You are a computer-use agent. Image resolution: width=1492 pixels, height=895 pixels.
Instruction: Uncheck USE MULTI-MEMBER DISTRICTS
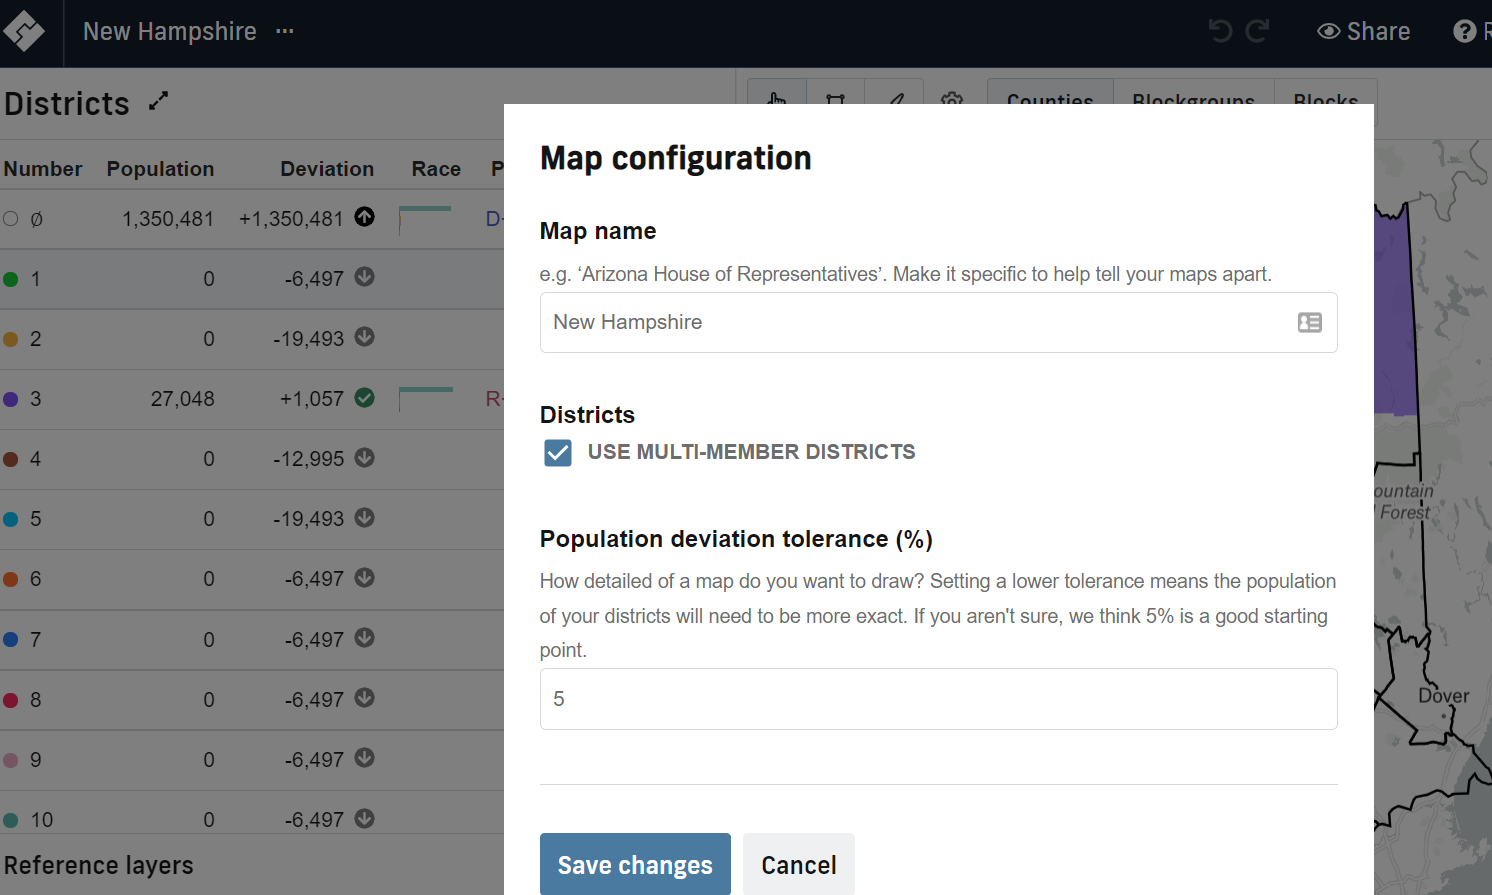pos(557,452)
